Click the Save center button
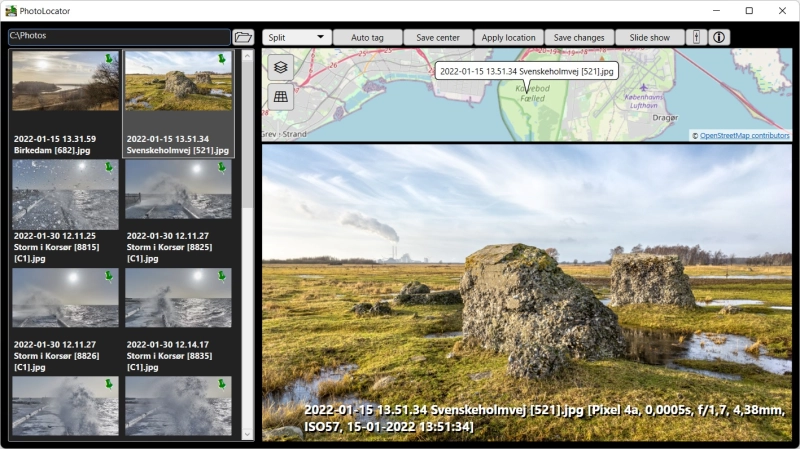800x449 pixels. 438,37
